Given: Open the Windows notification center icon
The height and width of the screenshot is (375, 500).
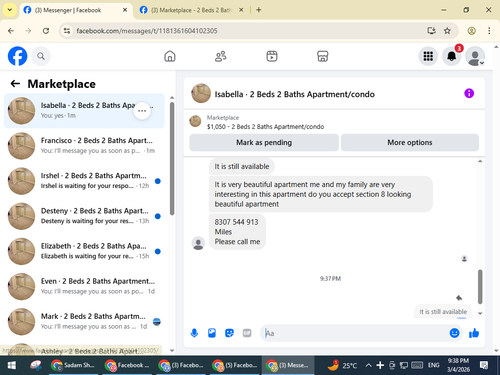Looking at the screenshot, I should pos(484,365).
